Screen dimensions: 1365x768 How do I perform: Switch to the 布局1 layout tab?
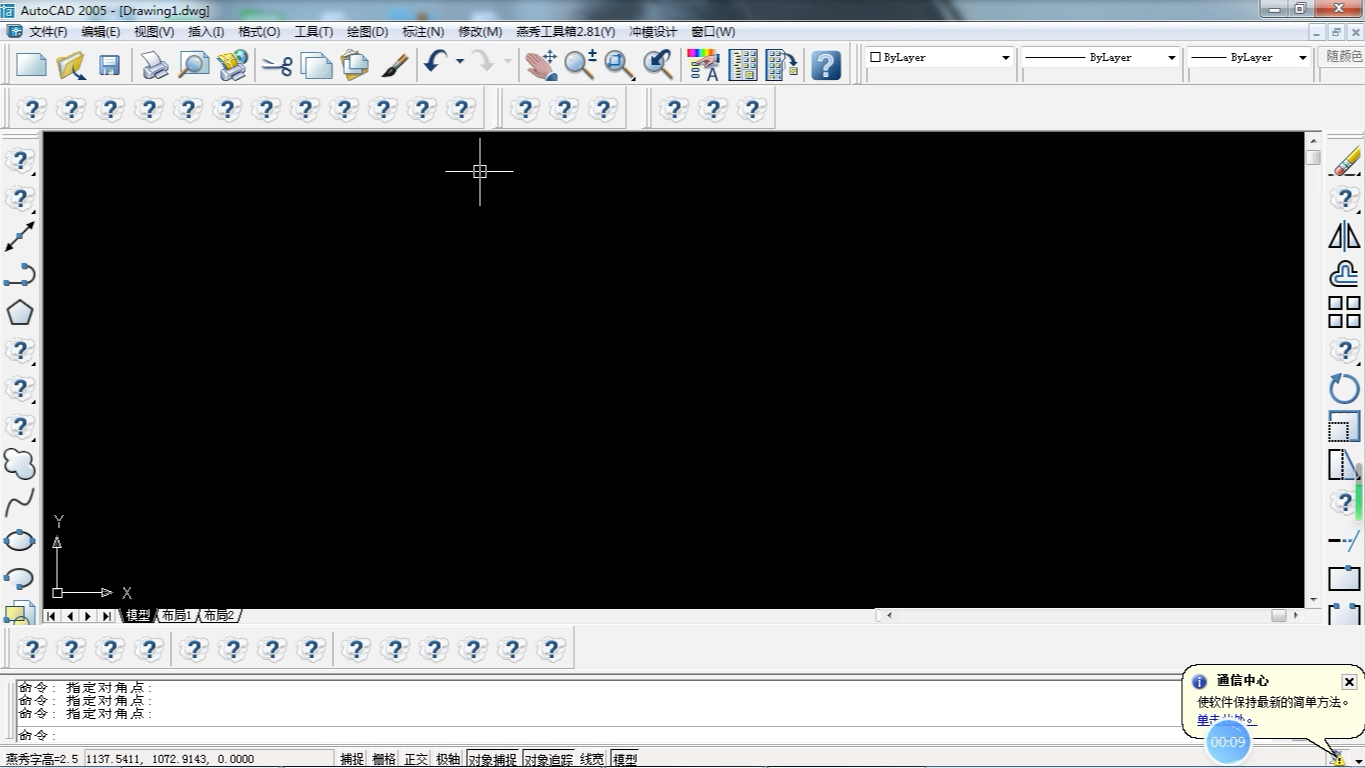(x=177, y=616)
